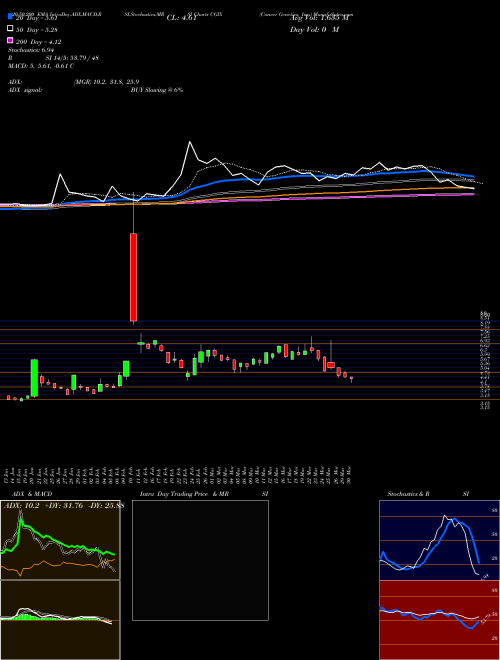The width and height of the screenshot is (500, 660).
Task: Click the white 50 Day EMA legend swatch
Action: tap(10, 29)
